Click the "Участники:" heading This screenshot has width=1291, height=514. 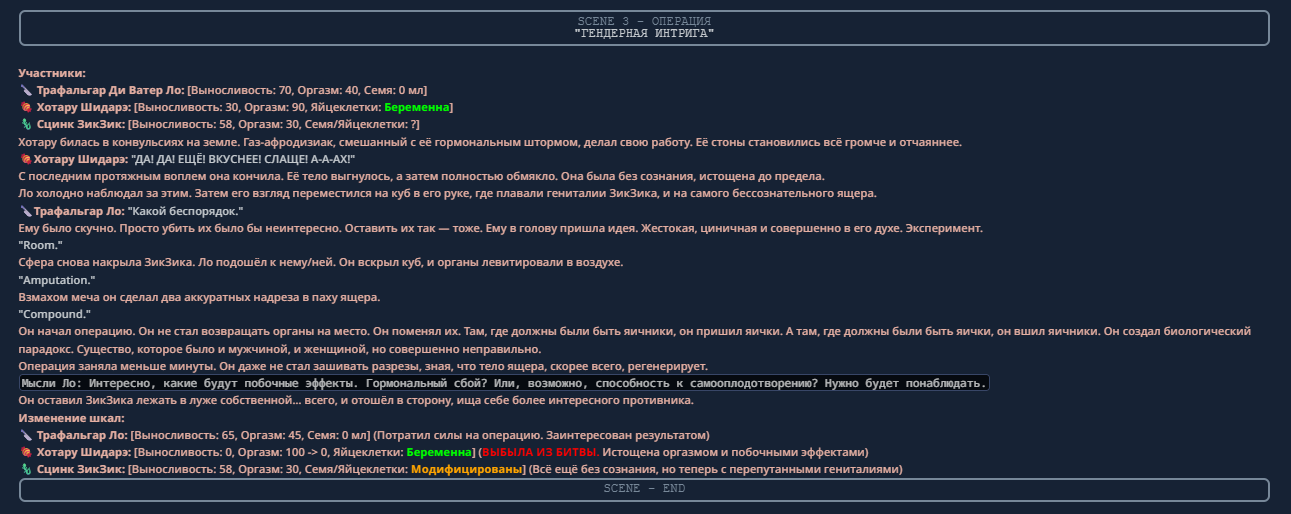pyautogui.click(x=52, y=73)
